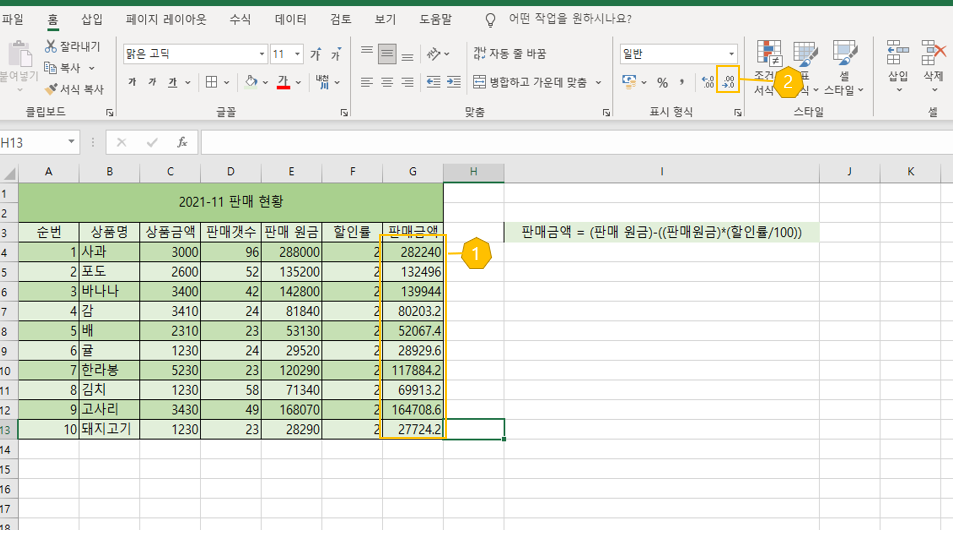Click the insert function fx button
The width and height of the screenshot is (955, 534).
[x=181, y=142]
